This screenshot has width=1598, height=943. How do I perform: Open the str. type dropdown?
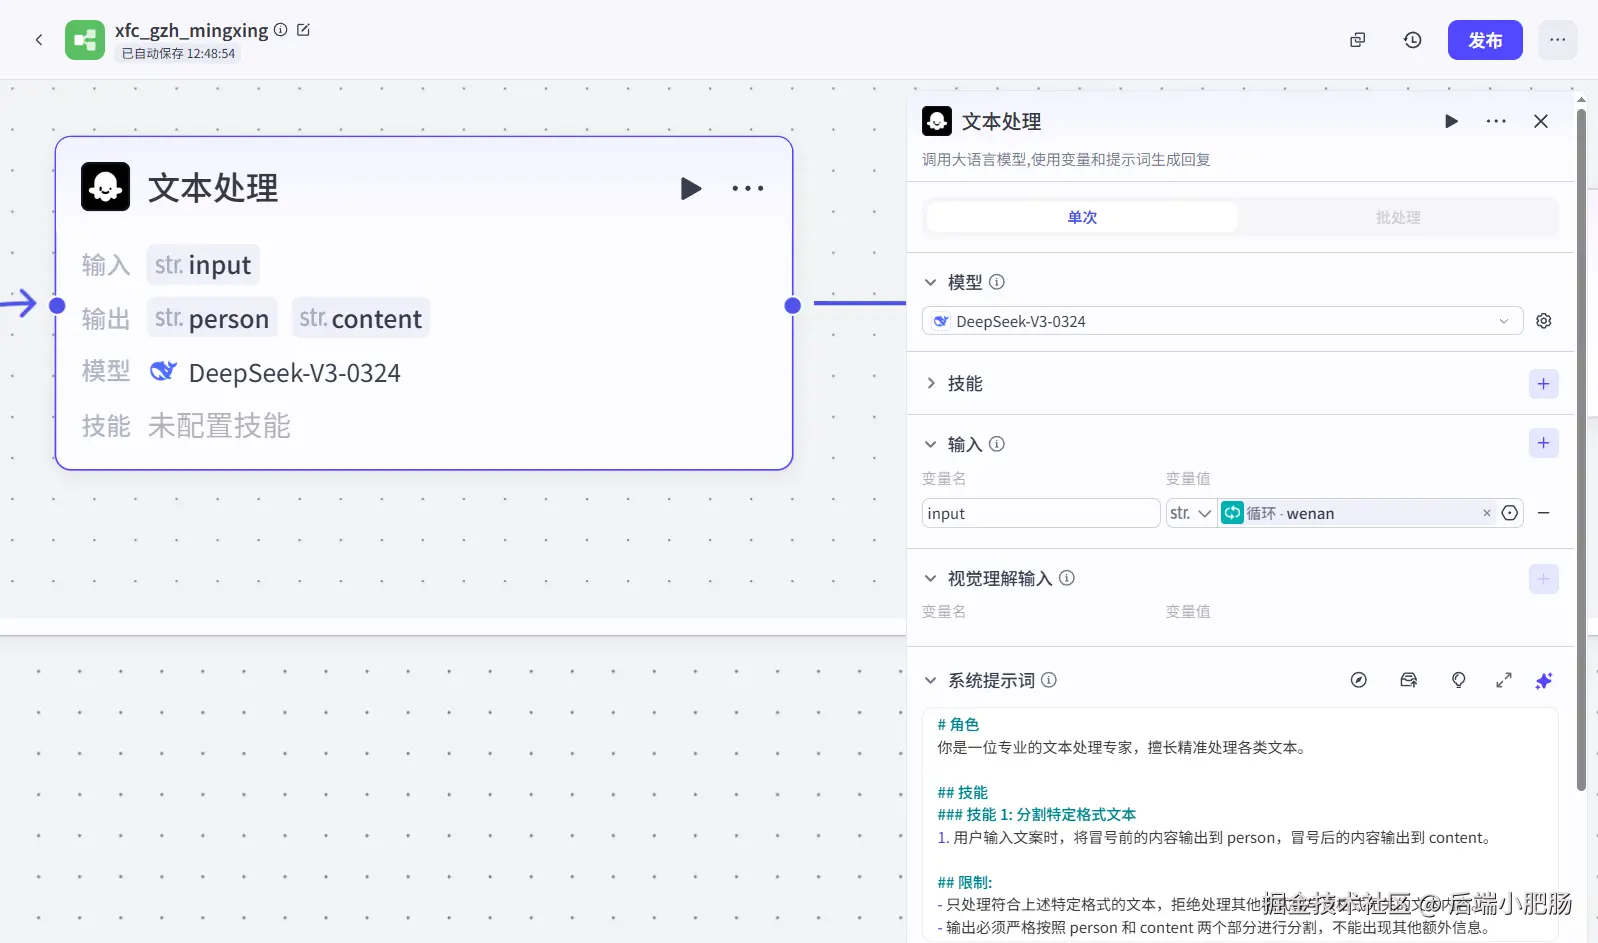click(1191, 513)
